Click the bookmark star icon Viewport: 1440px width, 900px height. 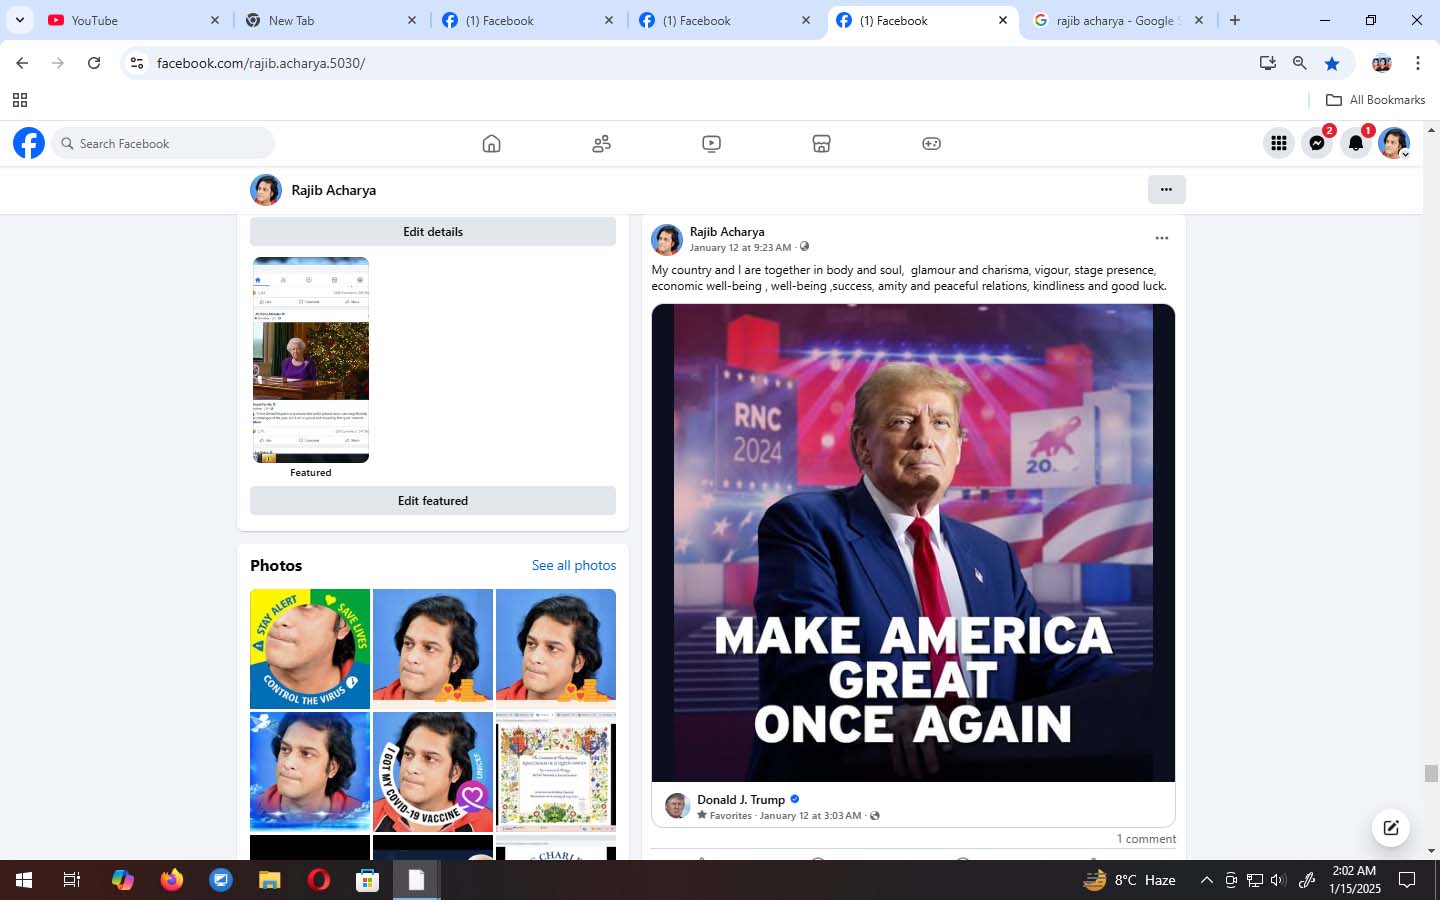[x=1332, y=63]
